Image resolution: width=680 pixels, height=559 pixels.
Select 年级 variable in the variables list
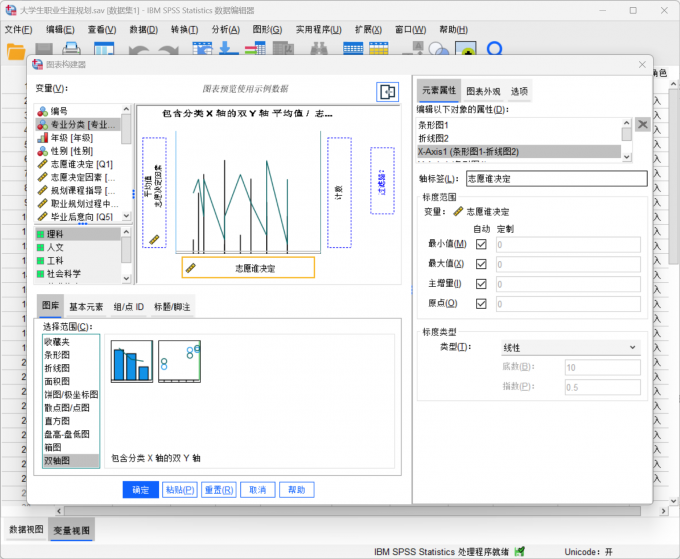[x=72, y=138]
